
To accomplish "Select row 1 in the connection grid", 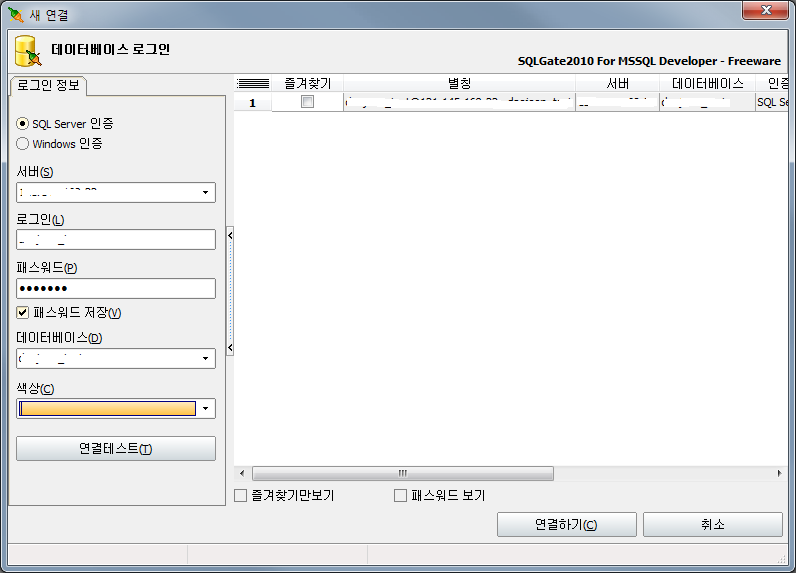I will coord(252,103).
